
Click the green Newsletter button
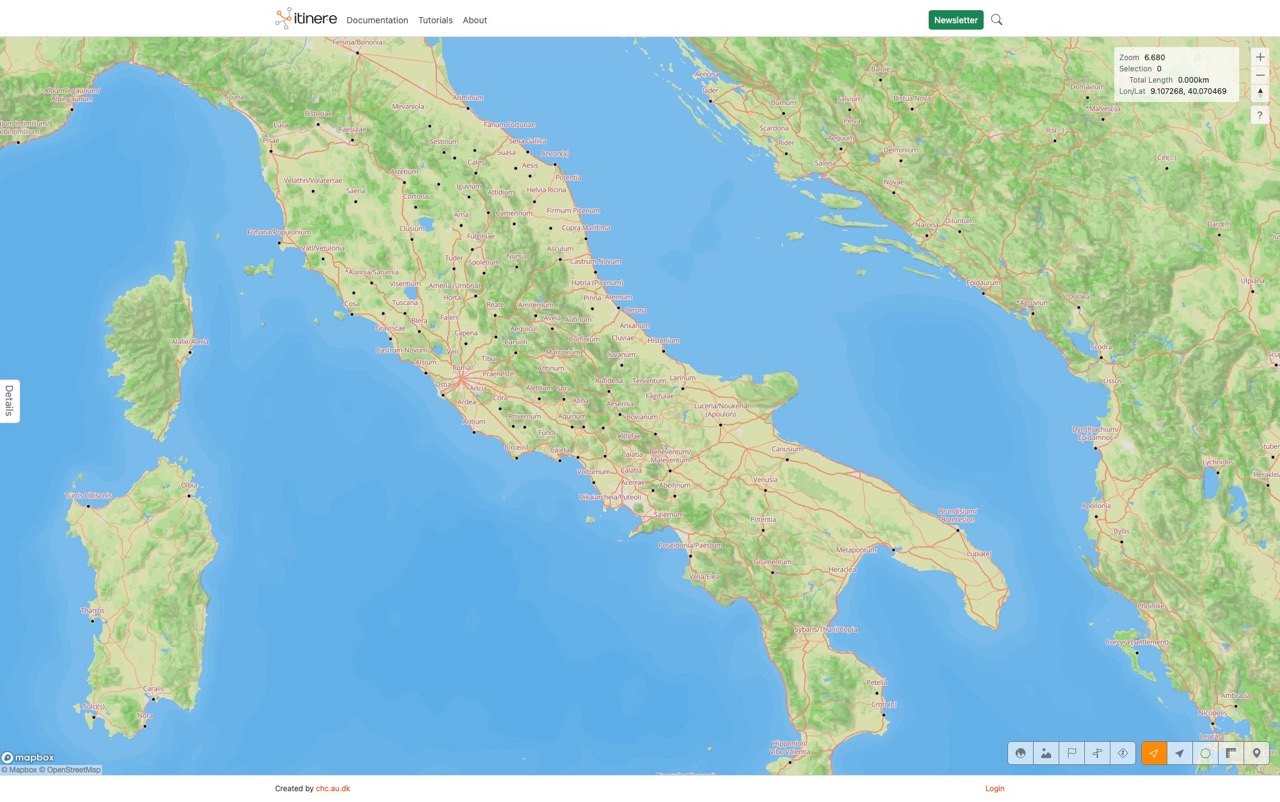click(x=955, y=20)
